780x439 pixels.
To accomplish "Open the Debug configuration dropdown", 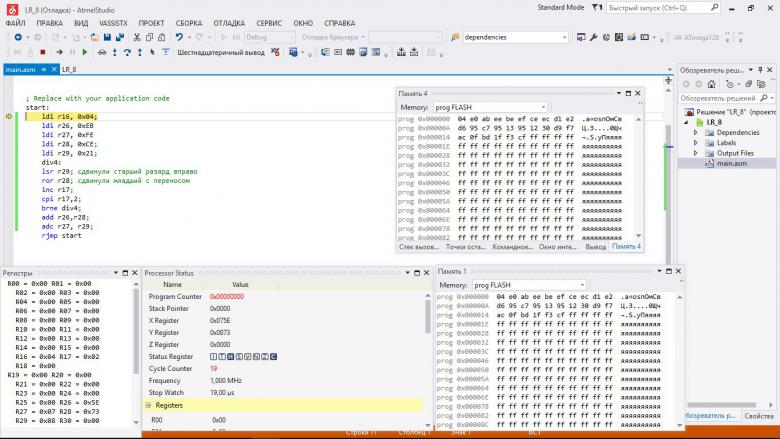I will (269, 37).
